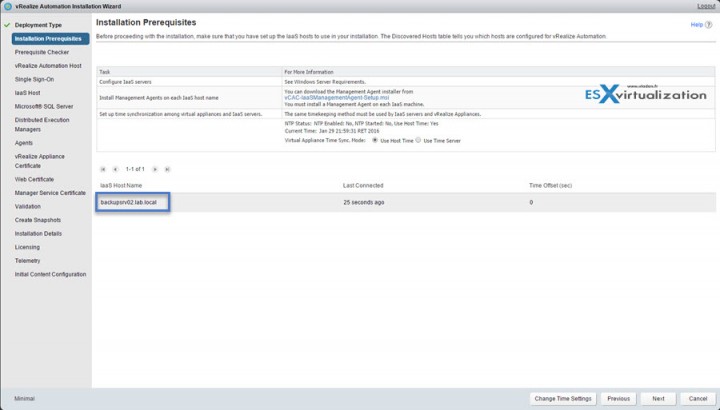Download vCAC-IaaSManagementAgent-Setup.msi link
The image size is (720, 410).
click(337, 98)
